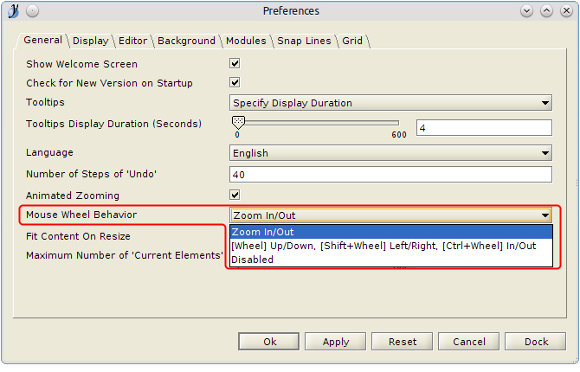Open the Tooltips dropdown
This screenshot has height=372, width=580.
tap(390, 103)
